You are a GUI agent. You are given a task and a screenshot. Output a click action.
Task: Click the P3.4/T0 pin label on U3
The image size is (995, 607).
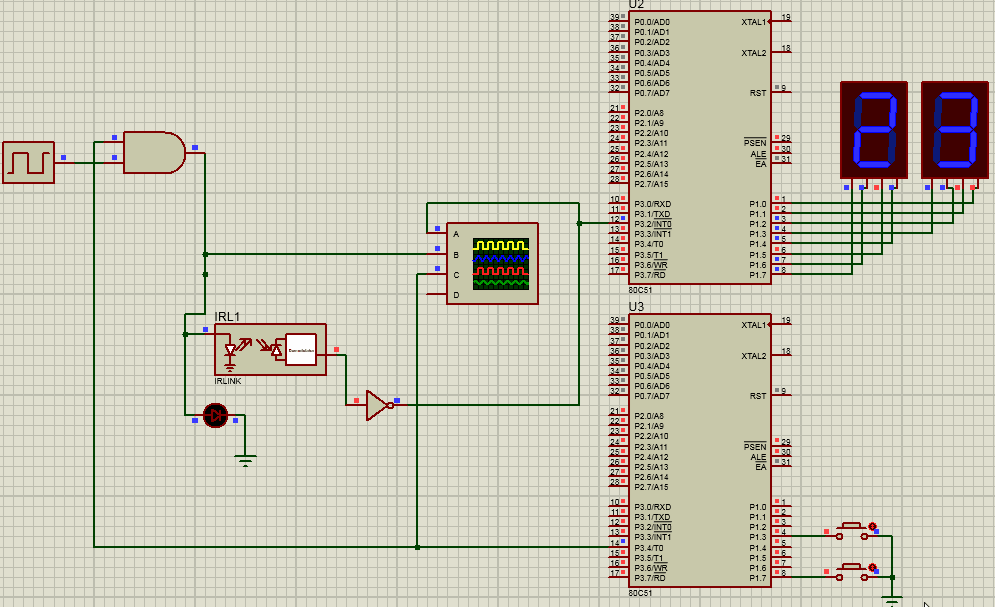point(649,548)
